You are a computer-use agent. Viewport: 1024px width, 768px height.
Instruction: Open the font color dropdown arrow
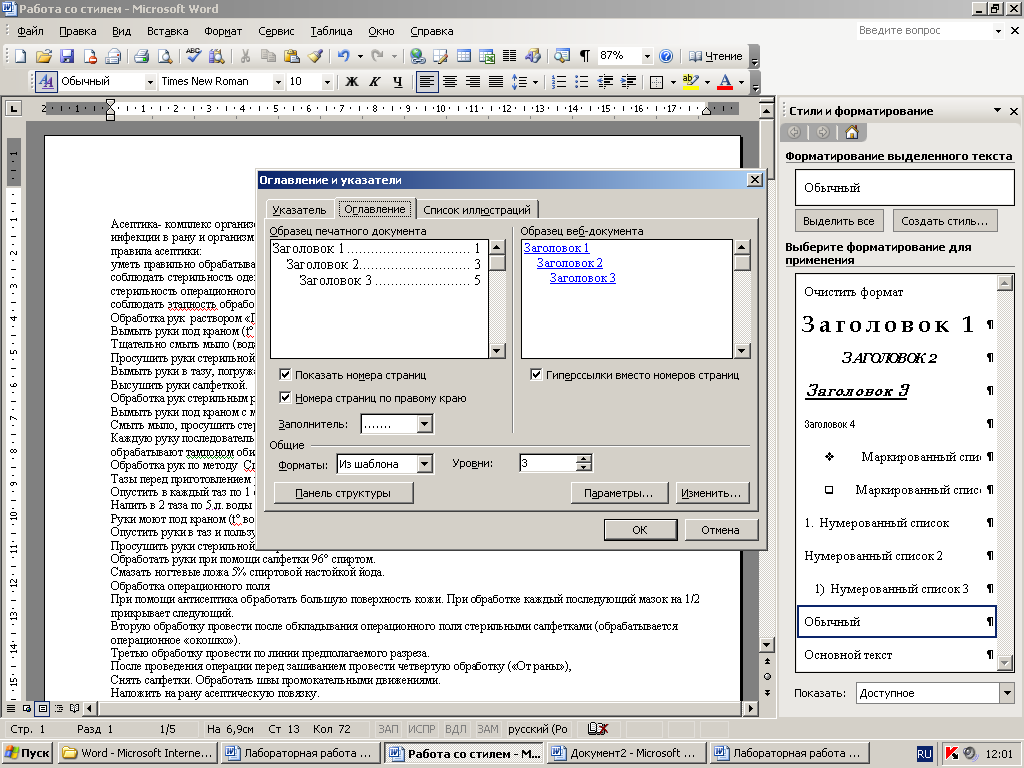(741, 82)
